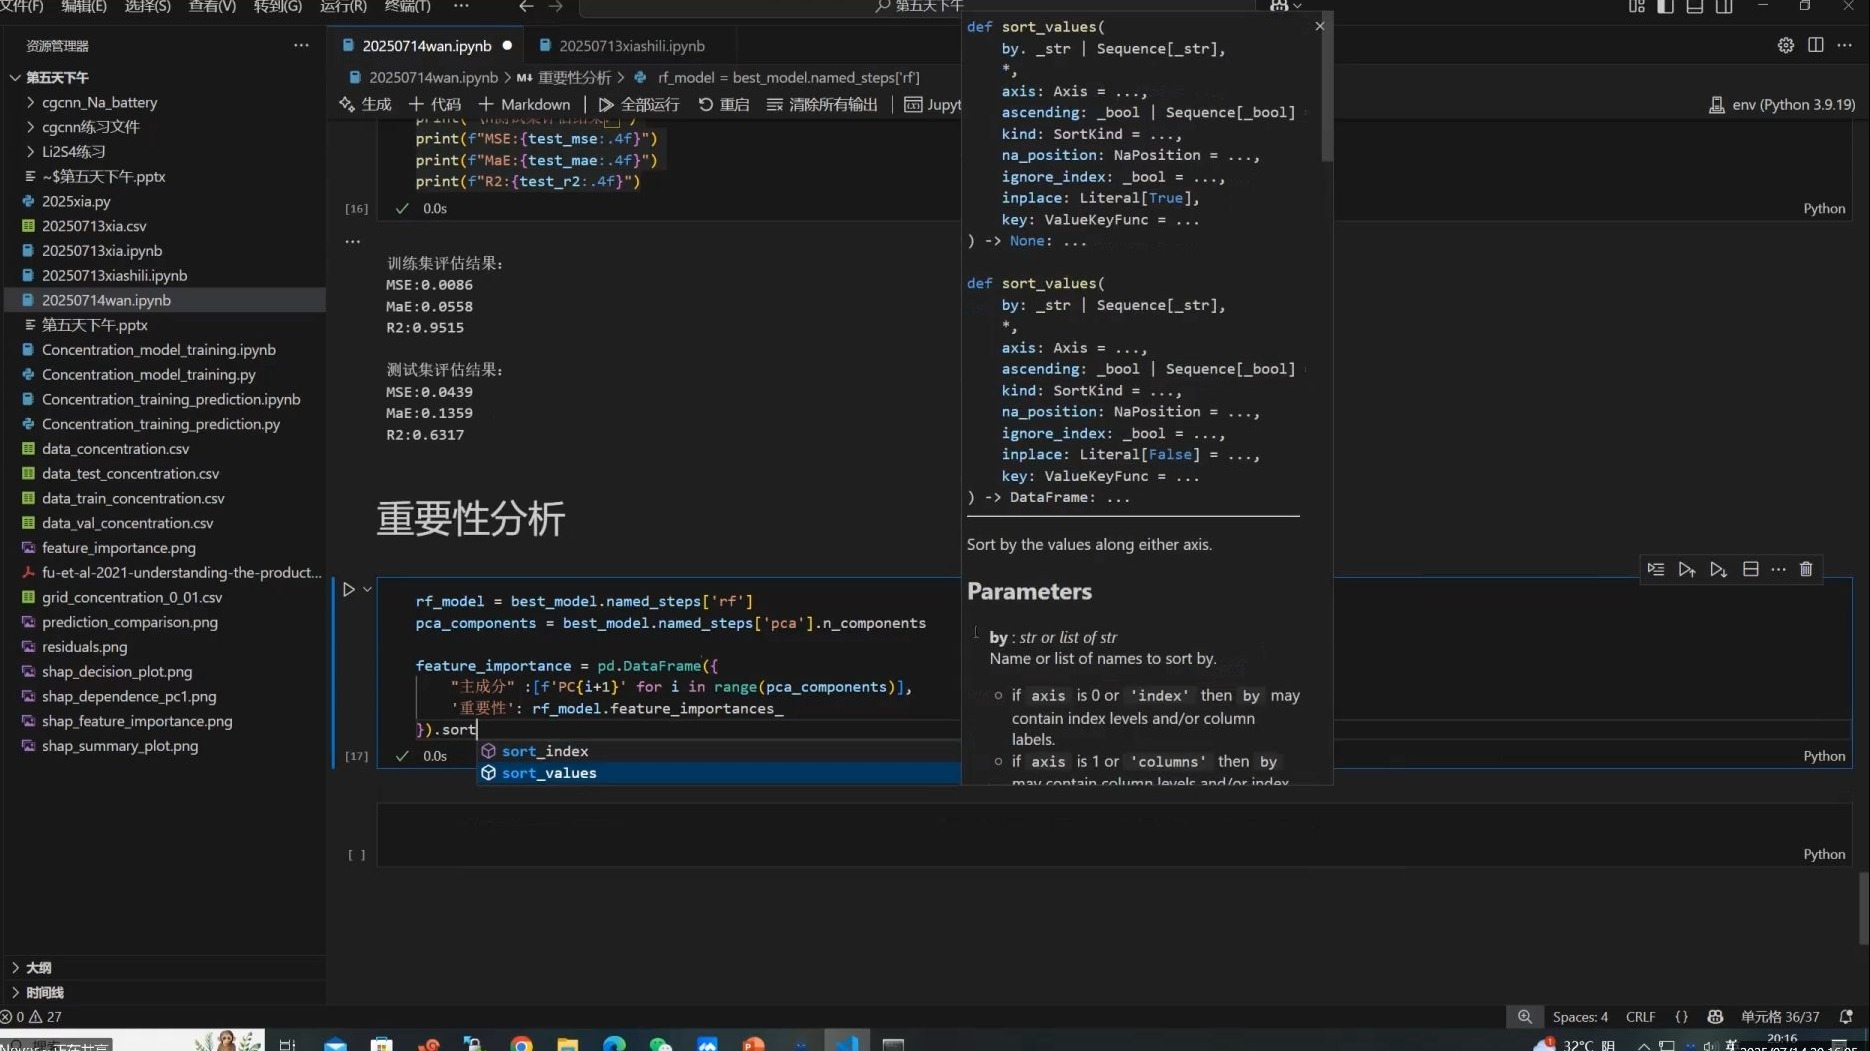Split the current notebook cell
This screenshot has height=1051, width=1870.
point(1750,569)
